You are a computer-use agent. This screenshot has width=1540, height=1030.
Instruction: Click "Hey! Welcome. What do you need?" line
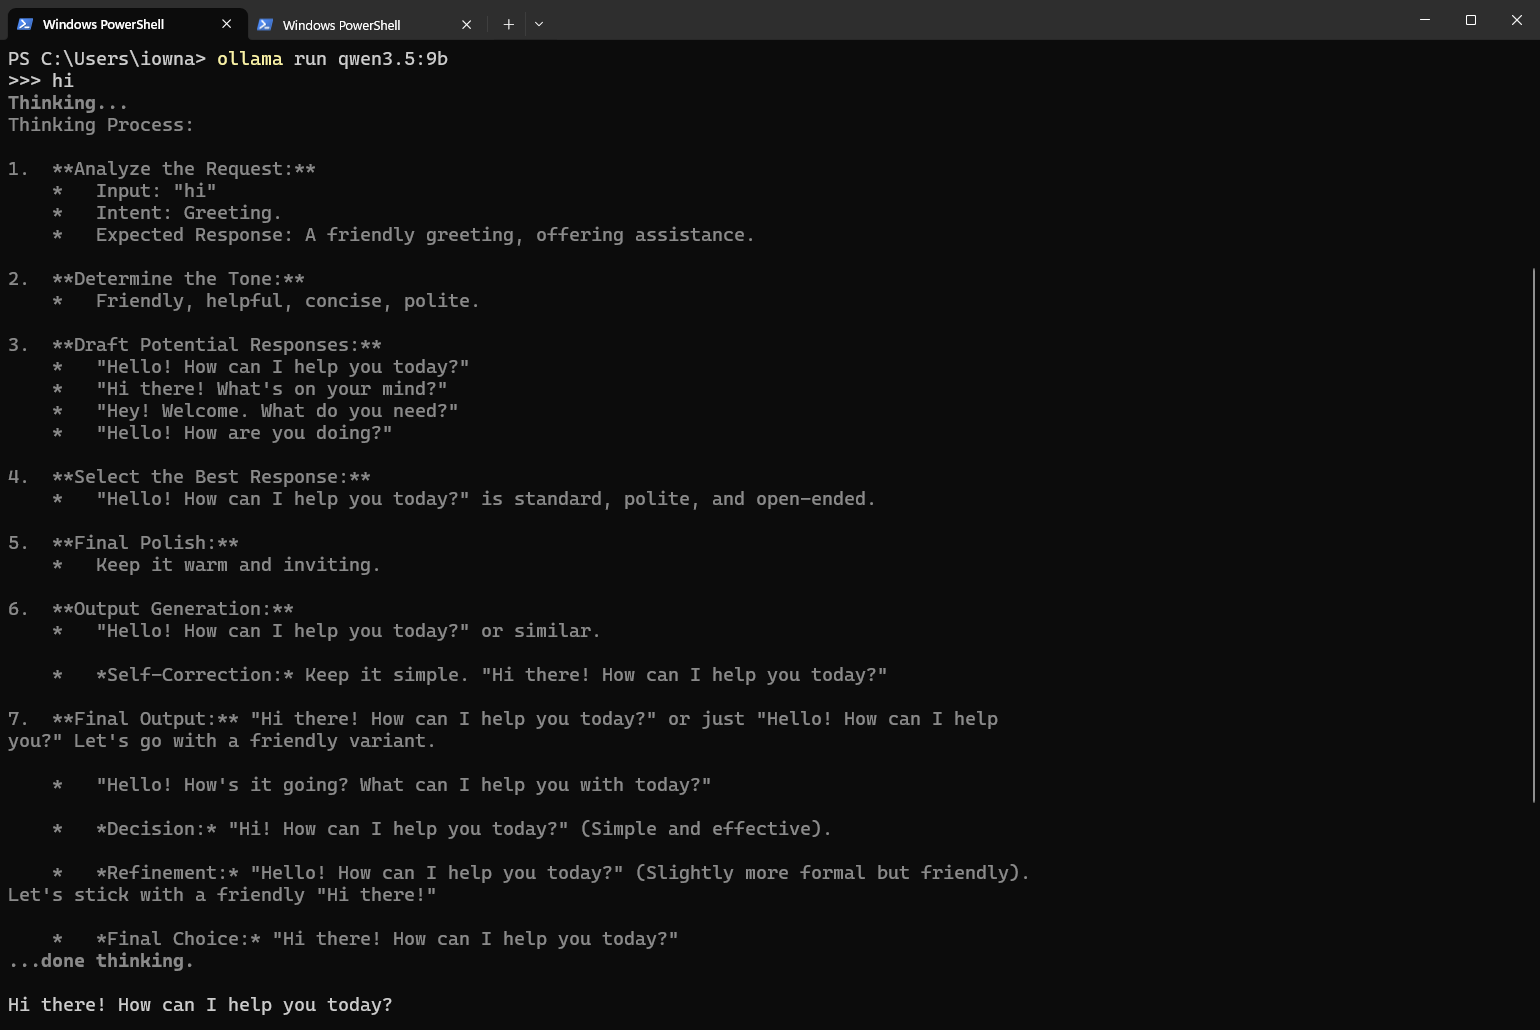[x=277, y=411]
